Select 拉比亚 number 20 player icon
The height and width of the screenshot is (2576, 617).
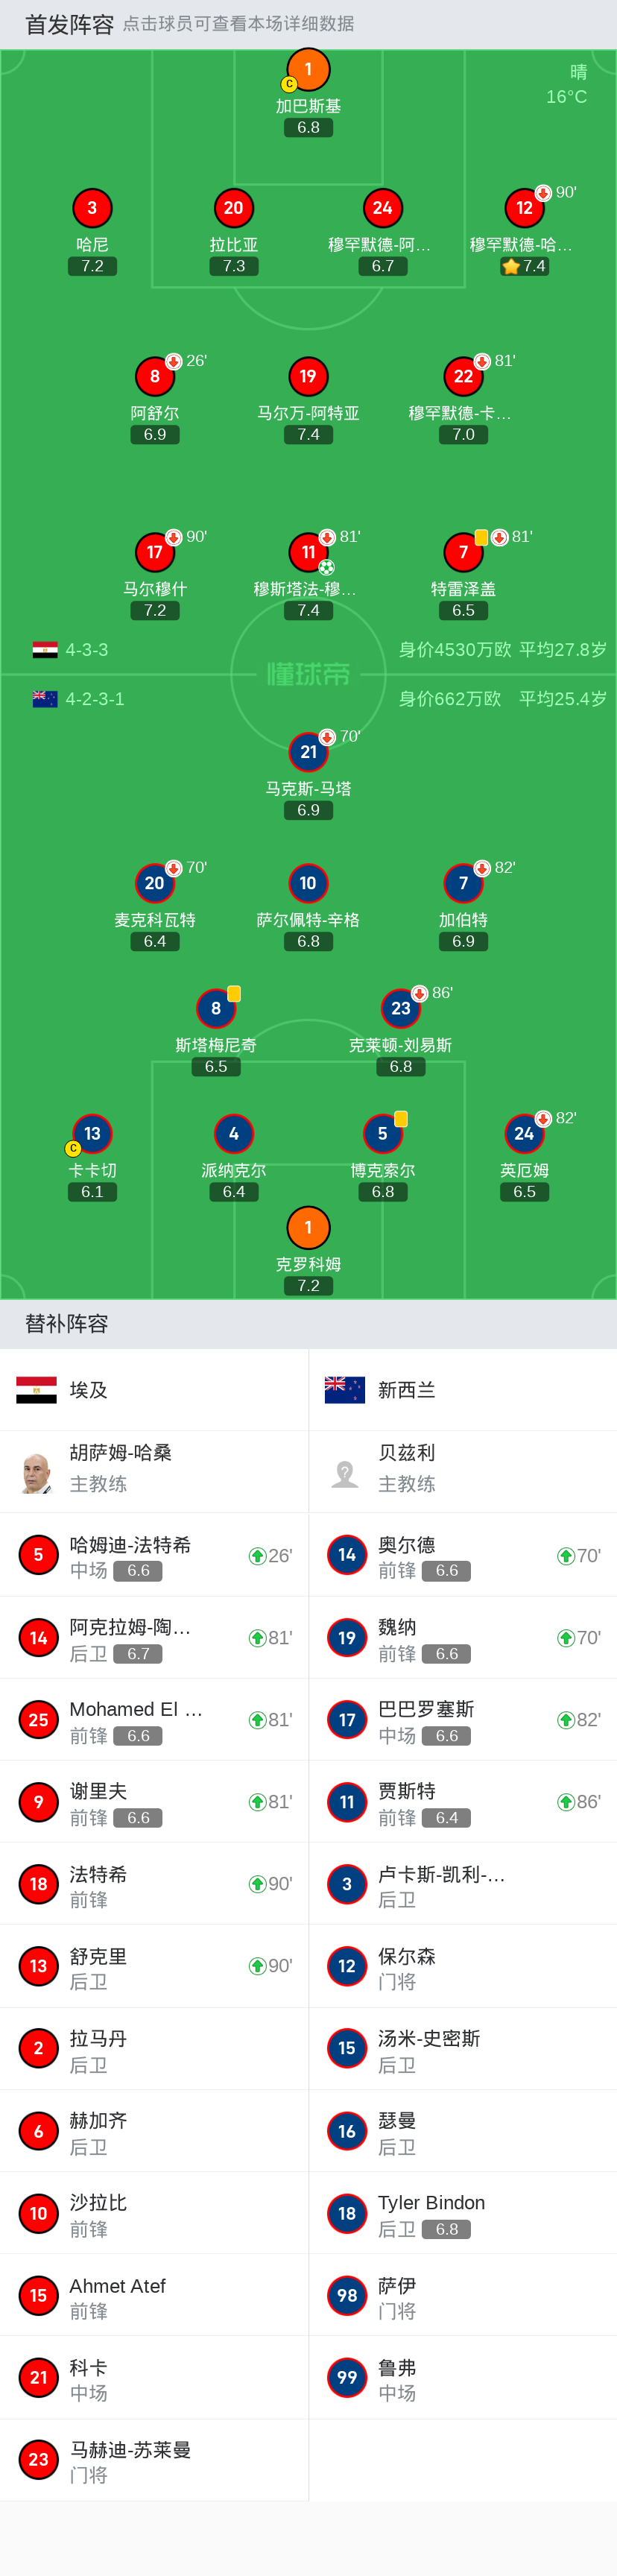click(233, 208)
